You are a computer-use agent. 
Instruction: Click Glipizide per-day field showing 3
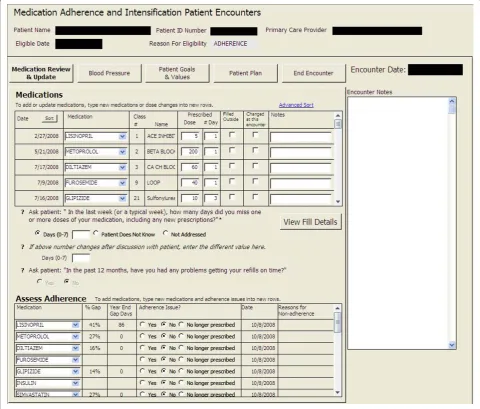tap(211, 198)
